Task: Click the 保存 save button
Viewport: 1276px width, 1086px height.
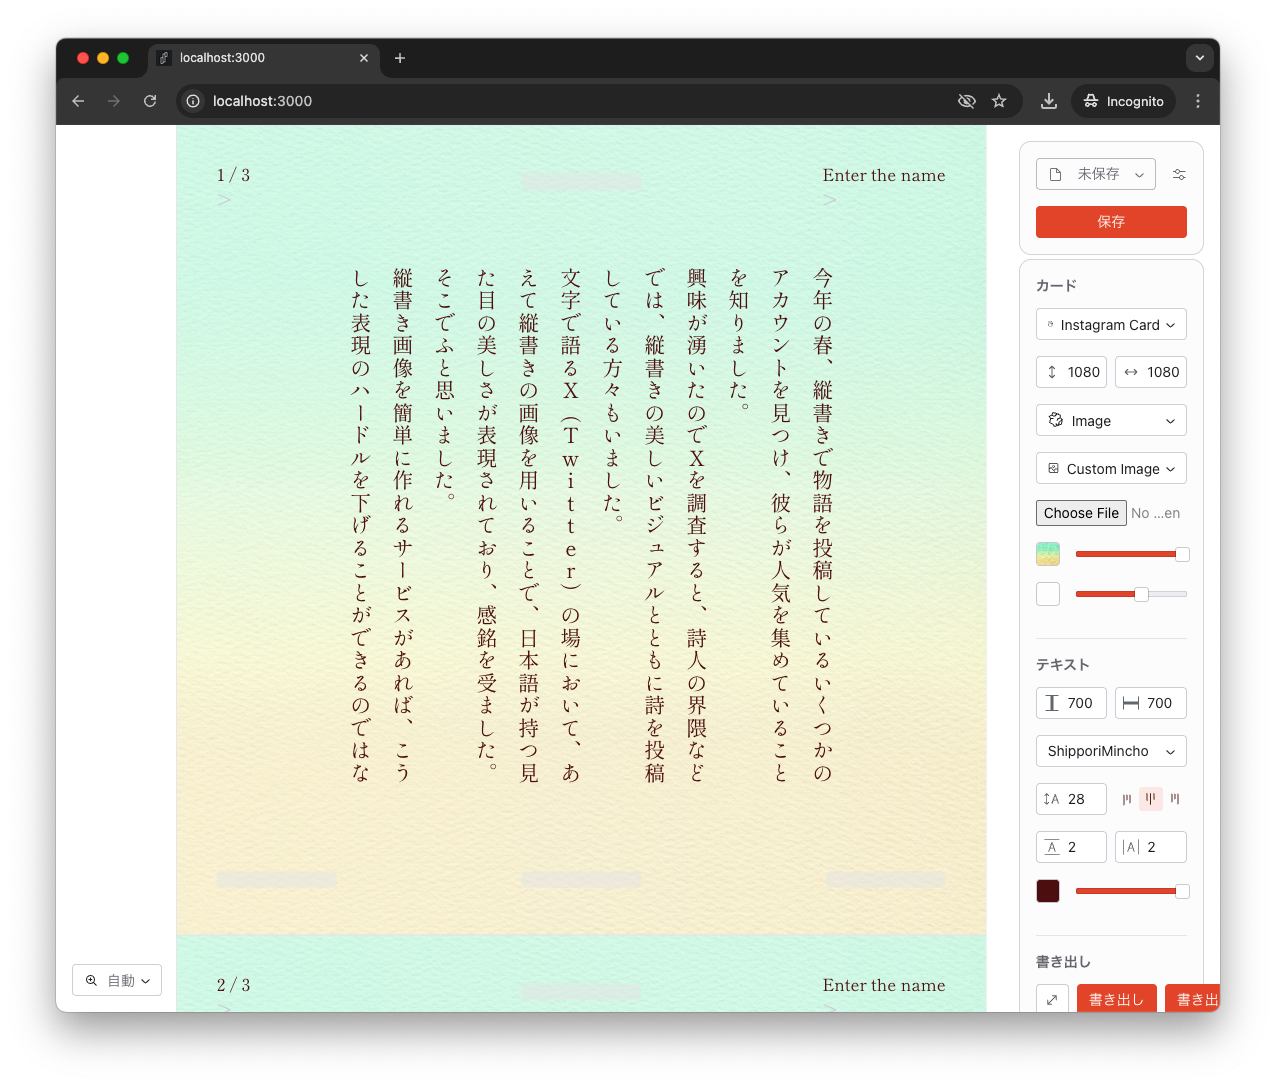Action: coord(1111,222)
